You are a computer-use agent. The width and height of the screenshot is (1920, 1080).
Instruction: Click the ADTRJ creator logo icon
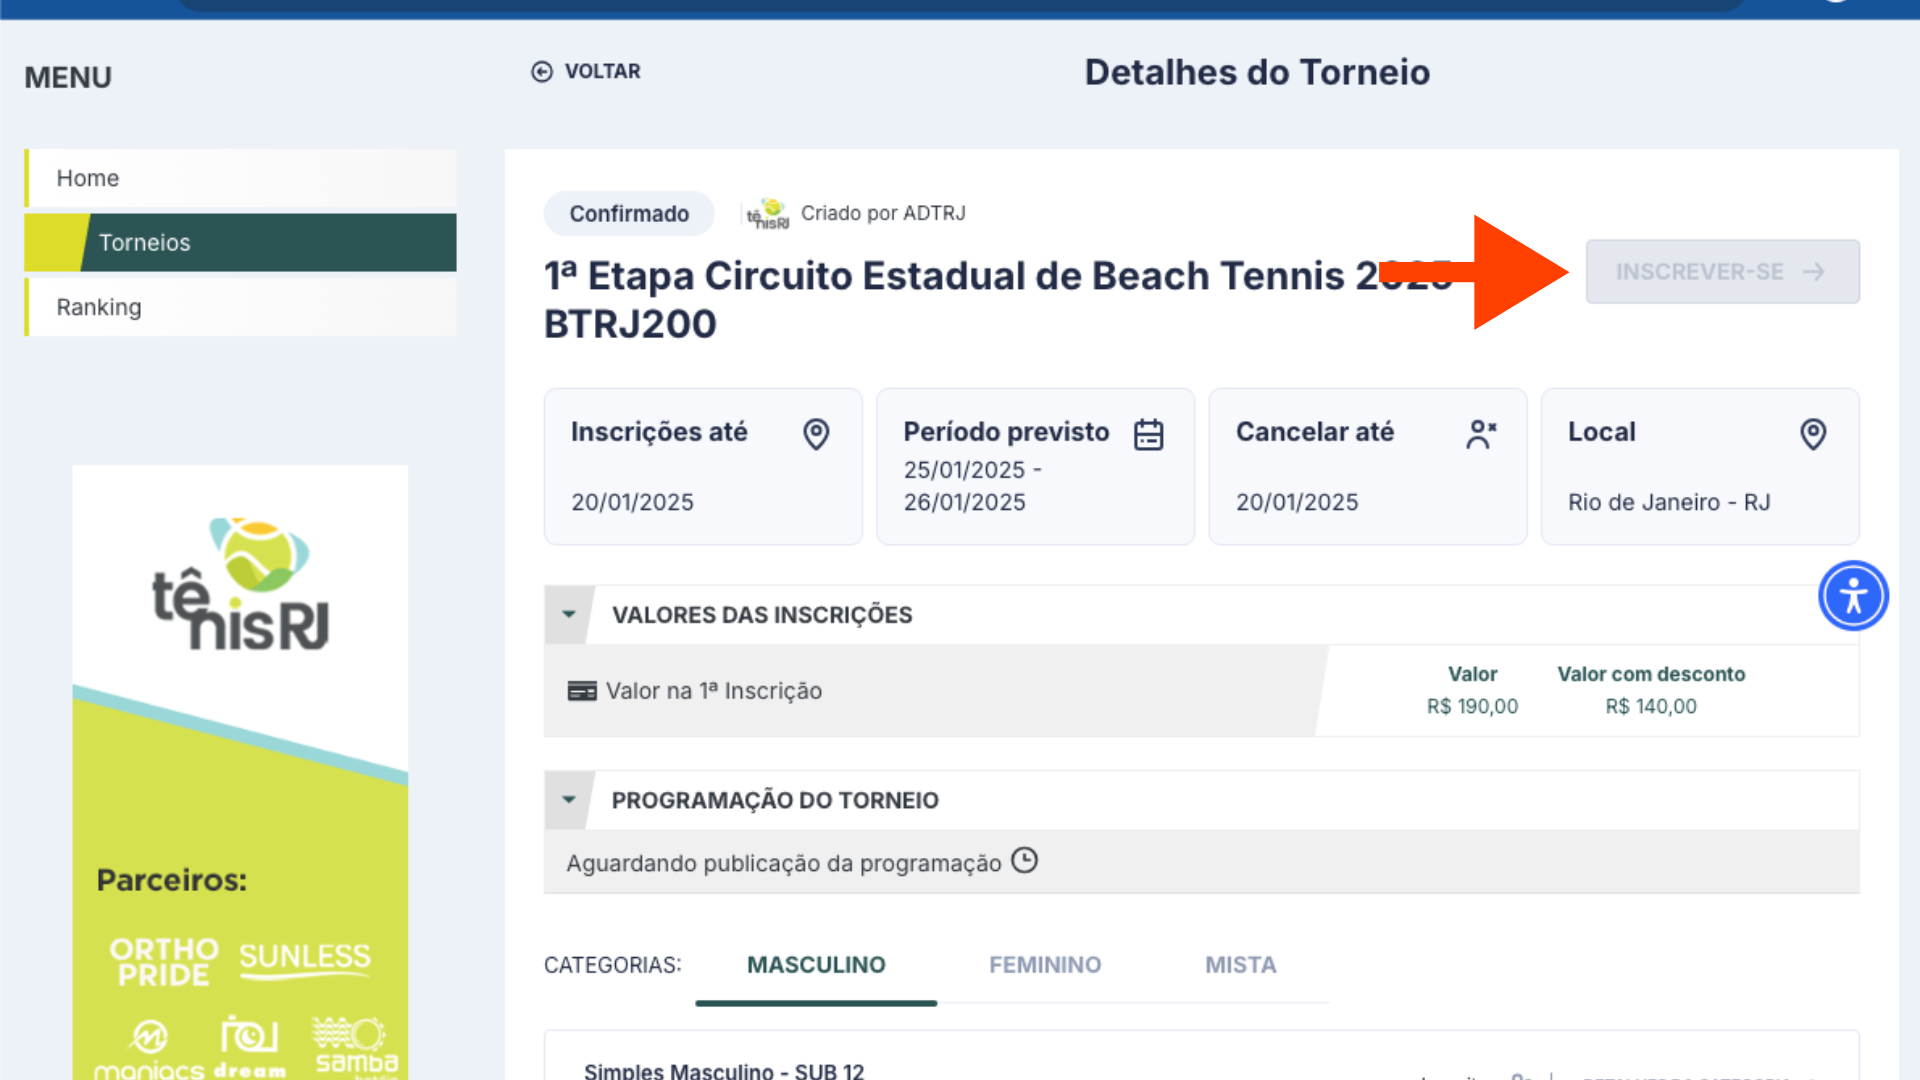tap(768, 214)
